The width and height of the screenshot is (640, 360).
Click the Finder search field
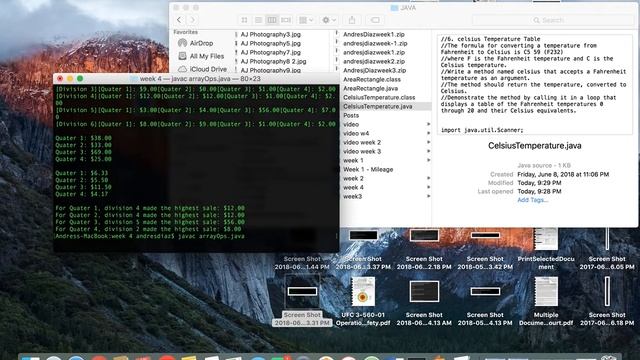pos(553,20)
